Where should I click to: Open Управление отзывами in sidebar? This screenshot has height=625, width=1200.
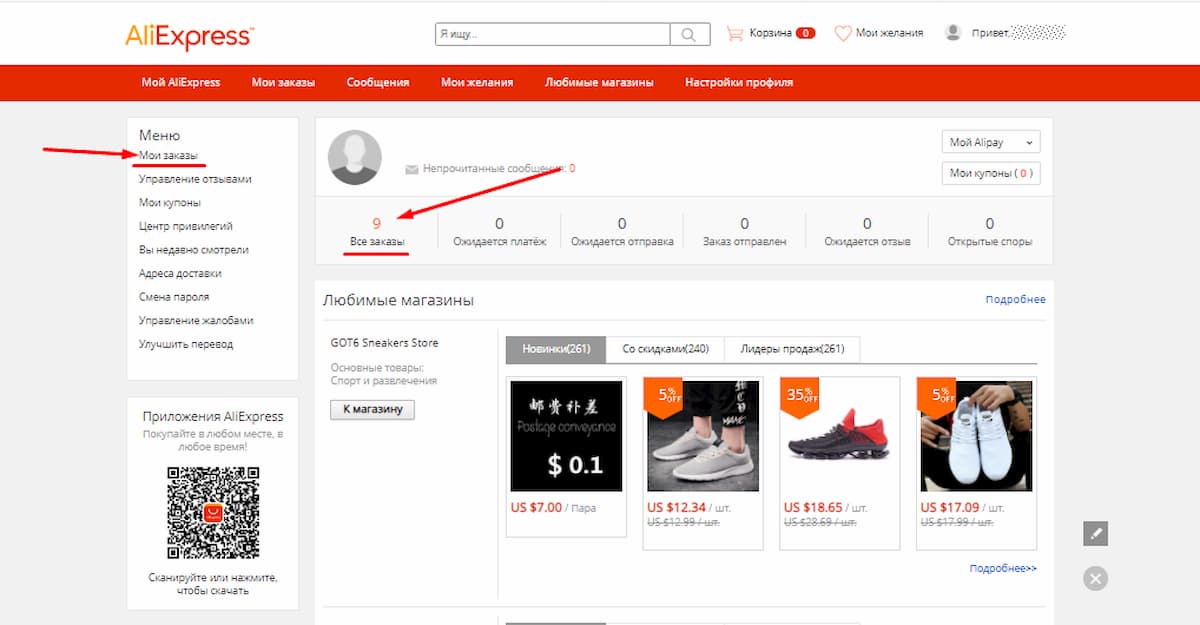click(195, 179)
